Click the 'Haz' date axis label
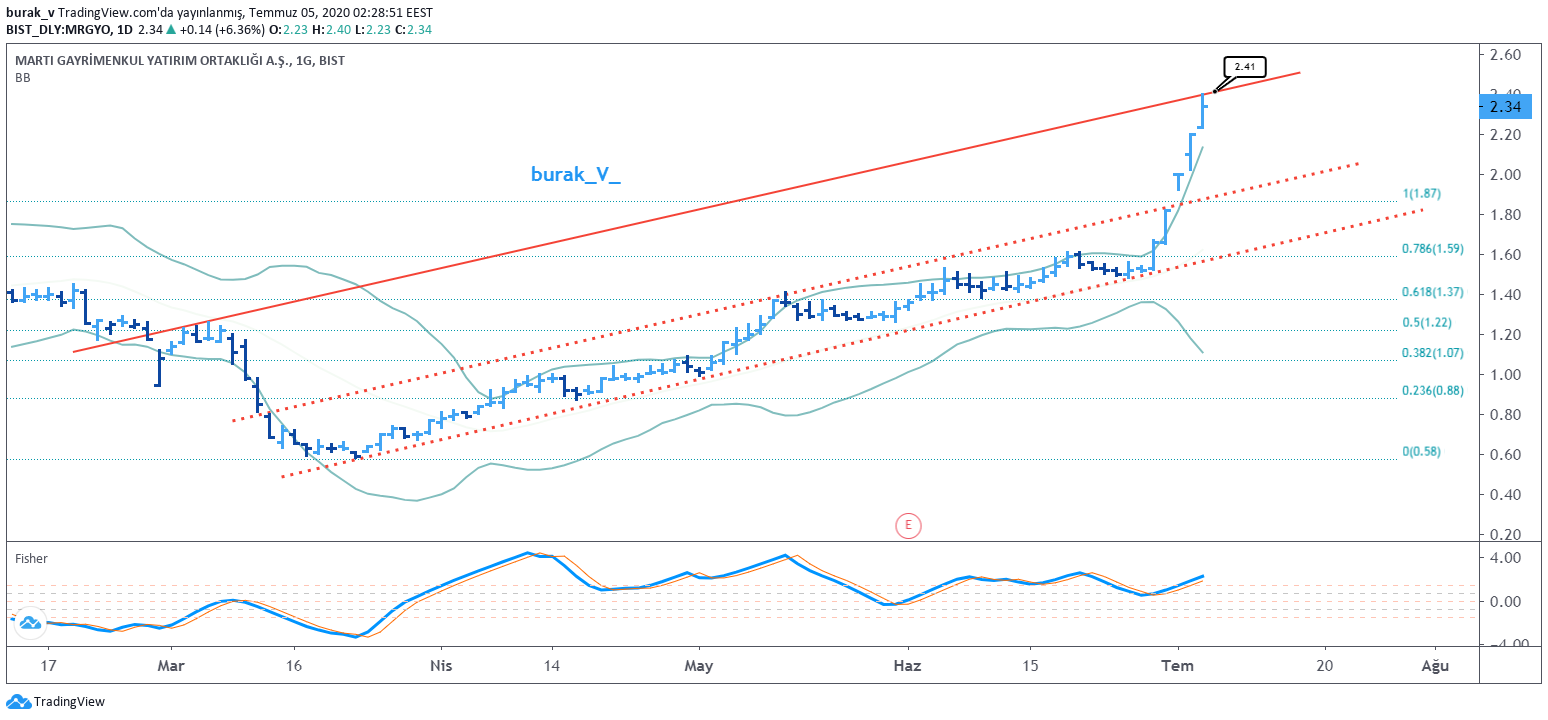Screen dimensions: 1548x720 [907, 665]
